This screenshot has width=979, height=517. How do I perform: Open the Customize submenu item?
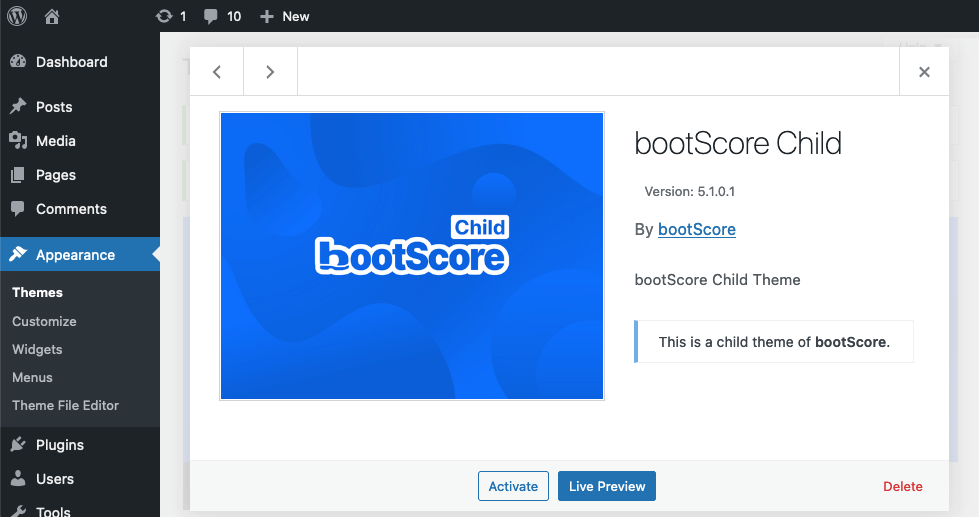44,321
